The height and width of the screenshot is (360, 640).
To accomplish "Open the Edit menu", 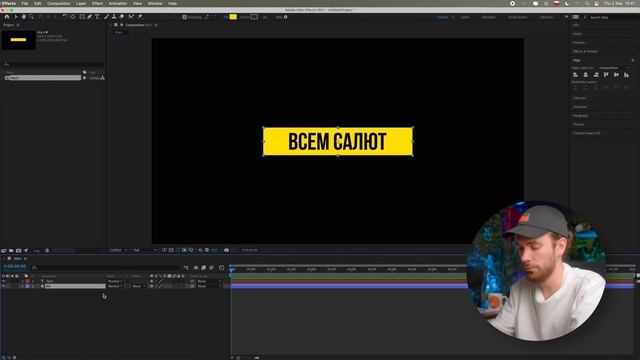I will [x=38, y=3].
